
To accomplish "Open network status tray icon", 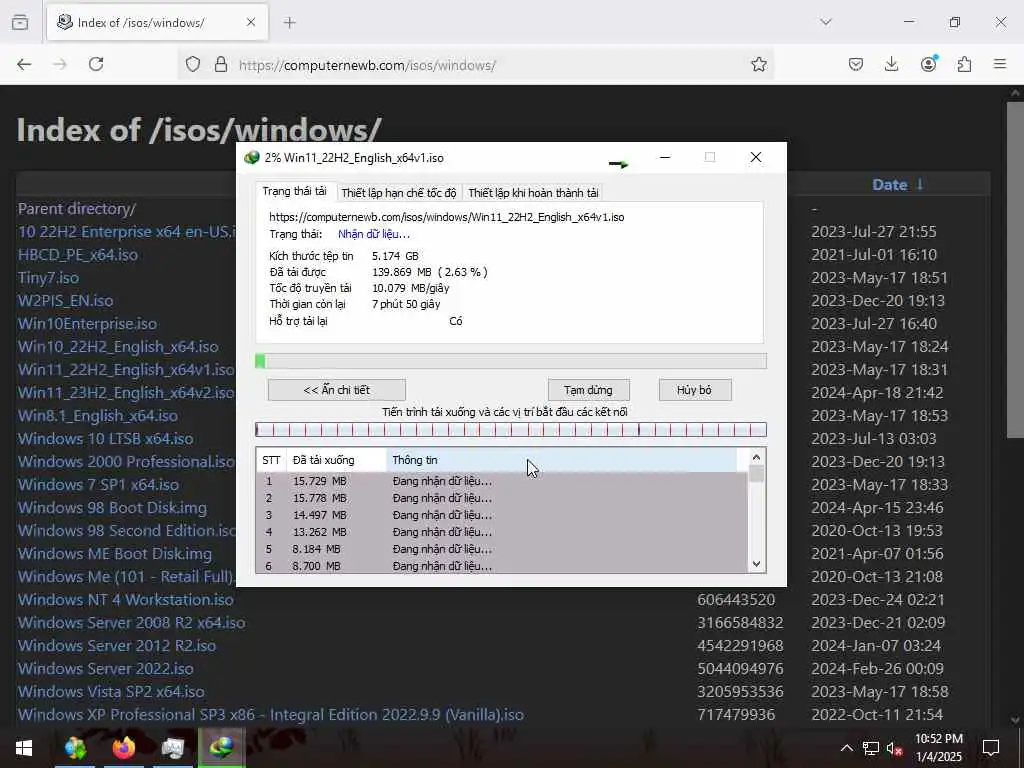I will [x=870, y=748].
